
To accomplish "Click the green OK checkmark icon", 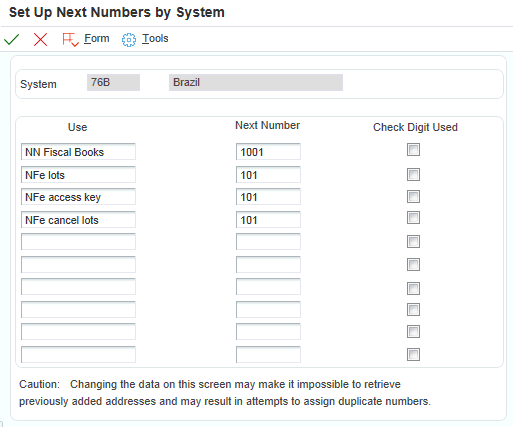I will [x=11, y=40].
